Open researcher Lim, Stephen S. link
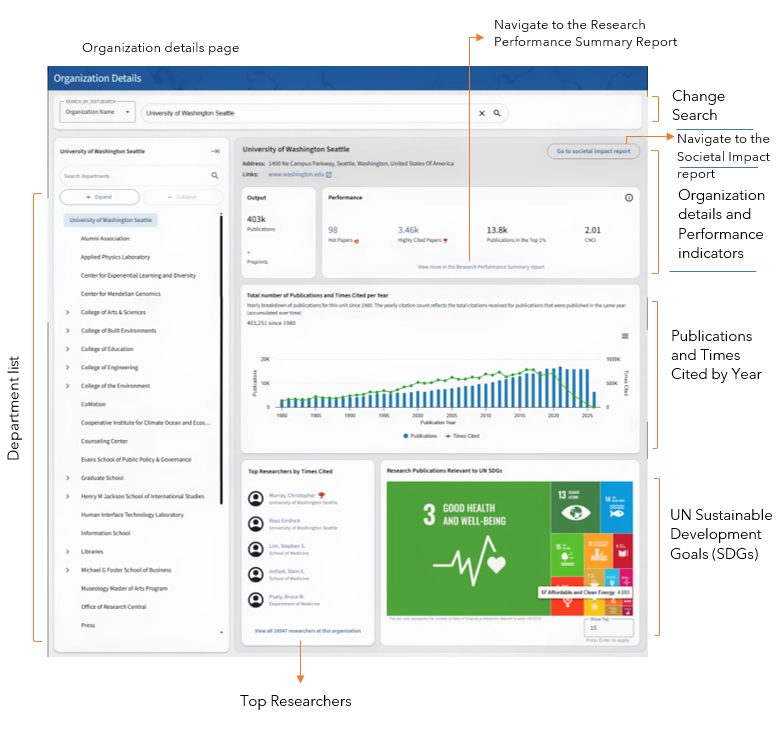 click(287, 546)
